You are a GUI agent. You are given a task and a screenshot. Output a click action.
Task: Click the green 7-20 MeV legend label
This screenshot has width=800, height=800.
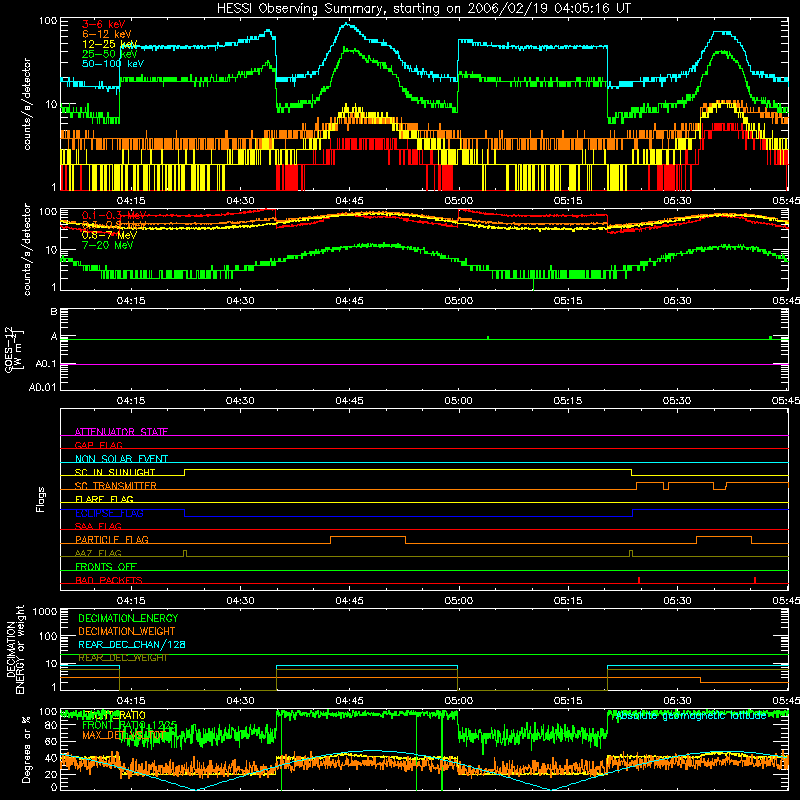point(107,245)
